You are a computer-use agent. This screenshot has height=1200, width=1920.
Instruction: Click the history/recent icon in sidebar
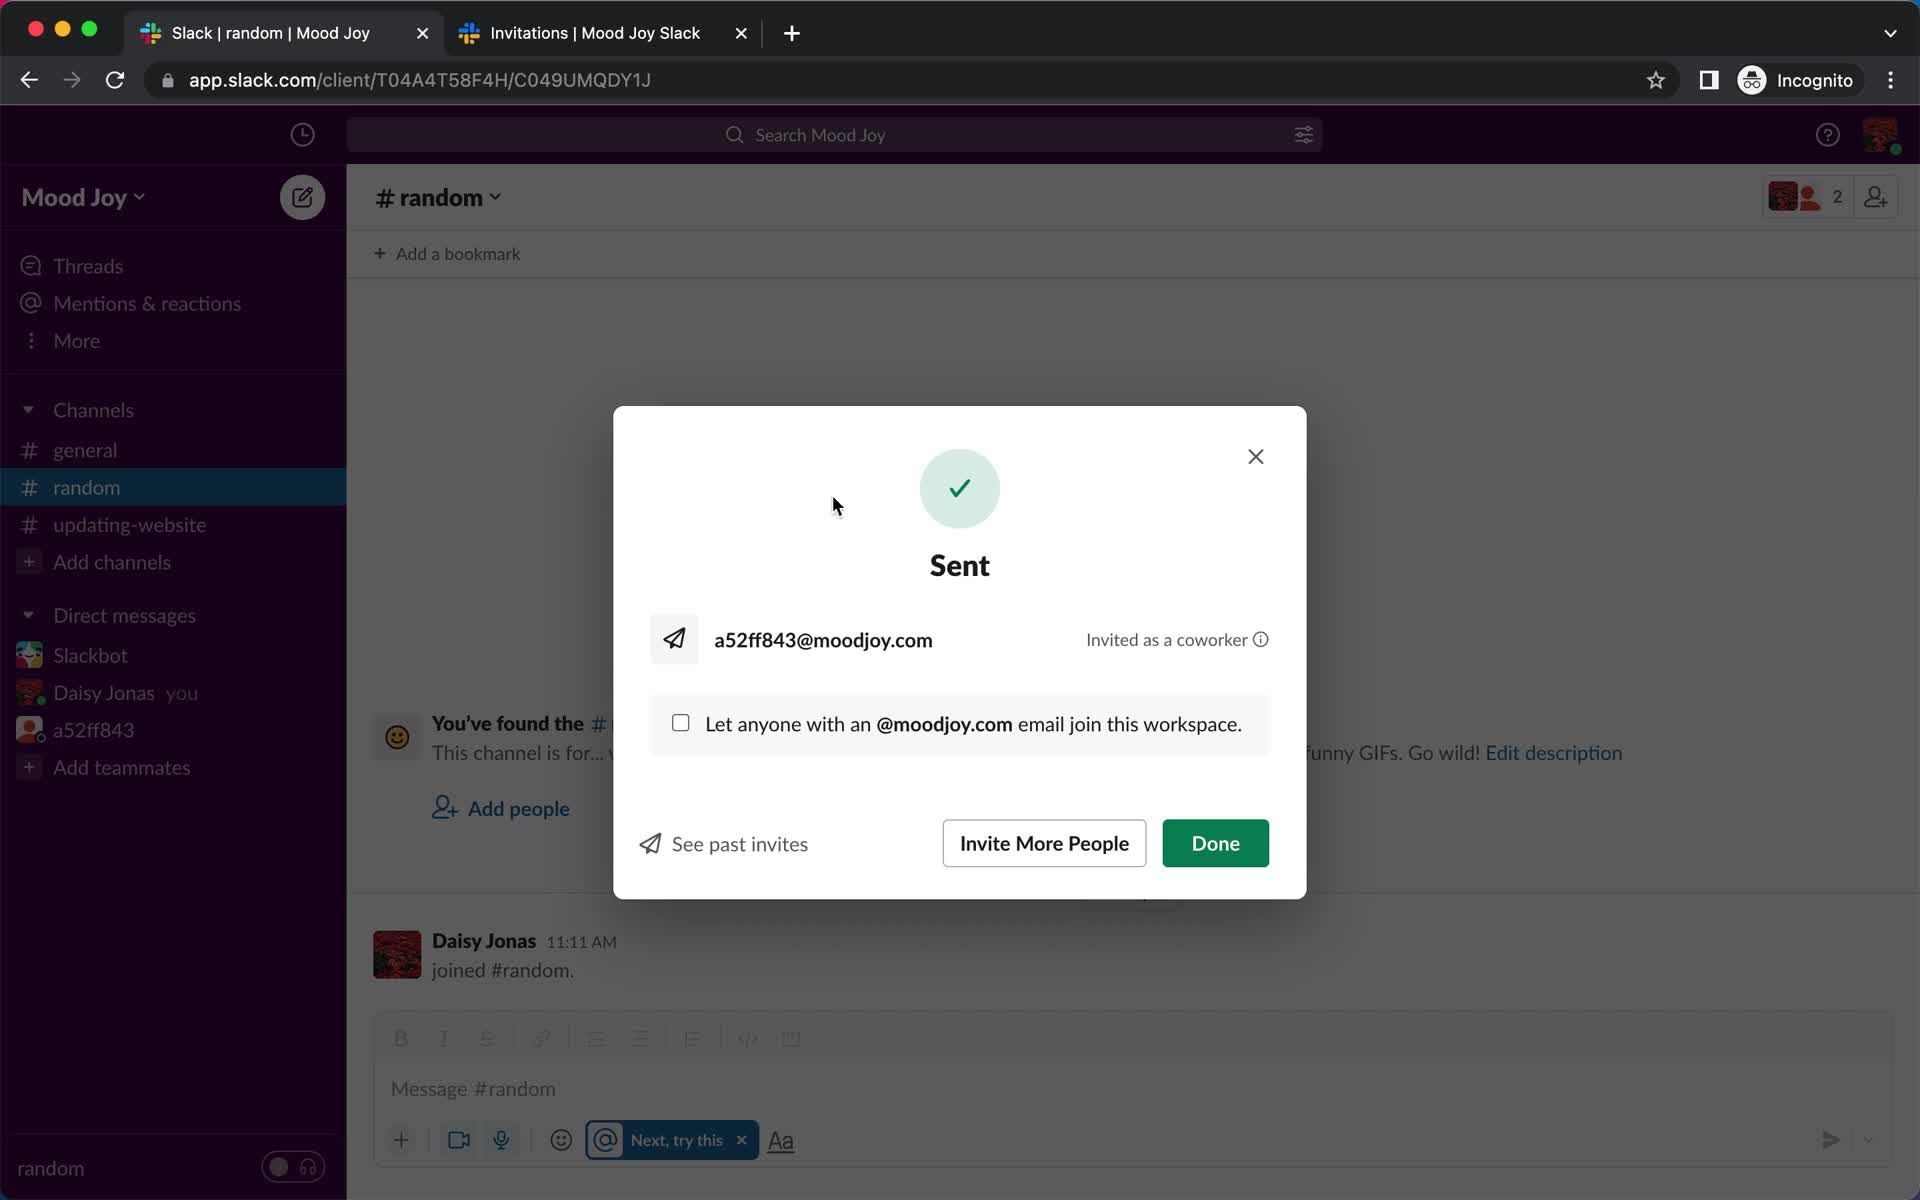click(x=303, y=134)
